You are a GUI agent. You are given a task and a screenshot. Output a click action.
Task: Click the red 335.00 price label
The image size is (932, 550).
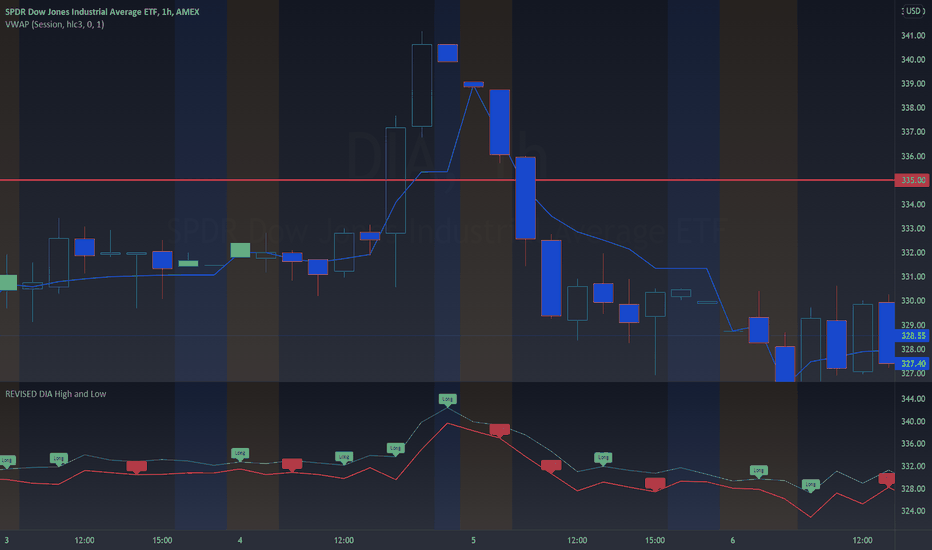tap(912, 180)
